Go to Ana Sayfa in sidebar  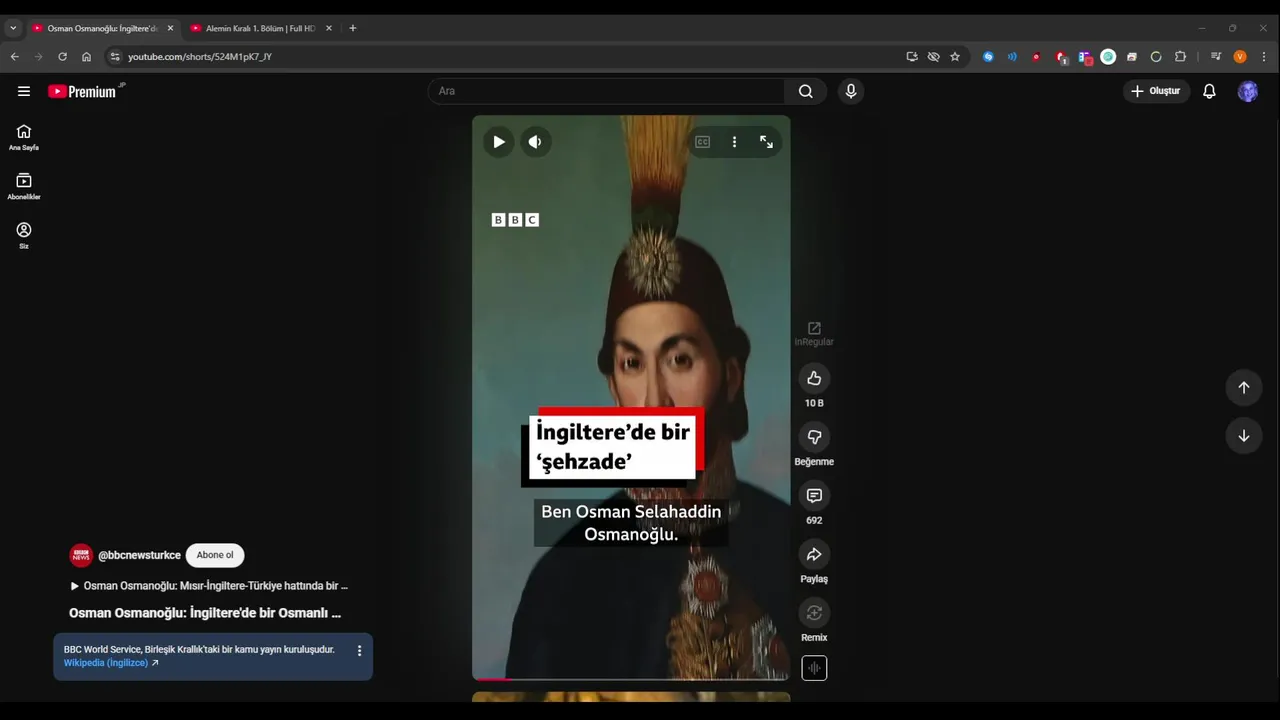click(24, 137)
